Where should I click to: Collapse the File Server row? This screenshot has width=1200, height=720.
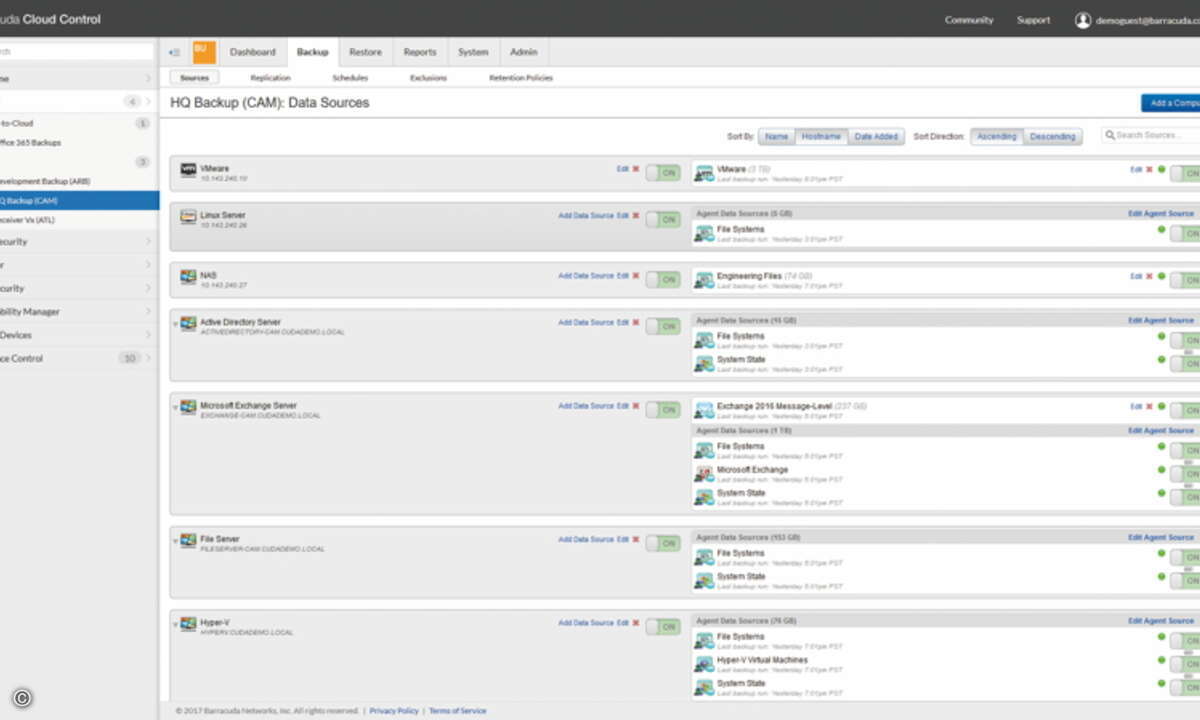[175, 541]
